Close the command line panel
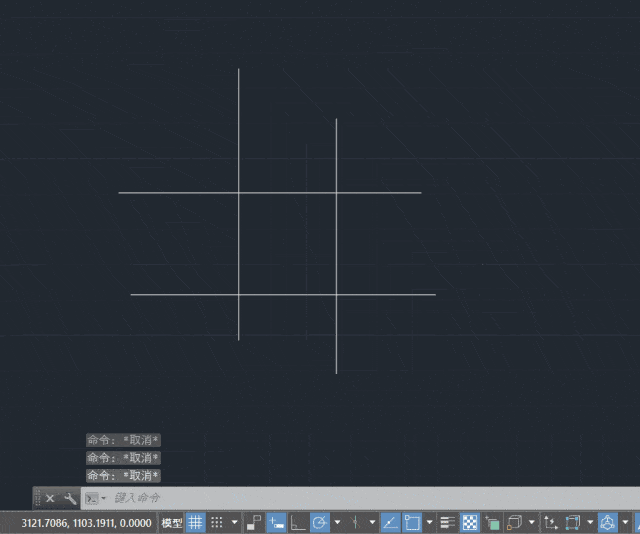640x534 pixels. click(x=50, y=498)
